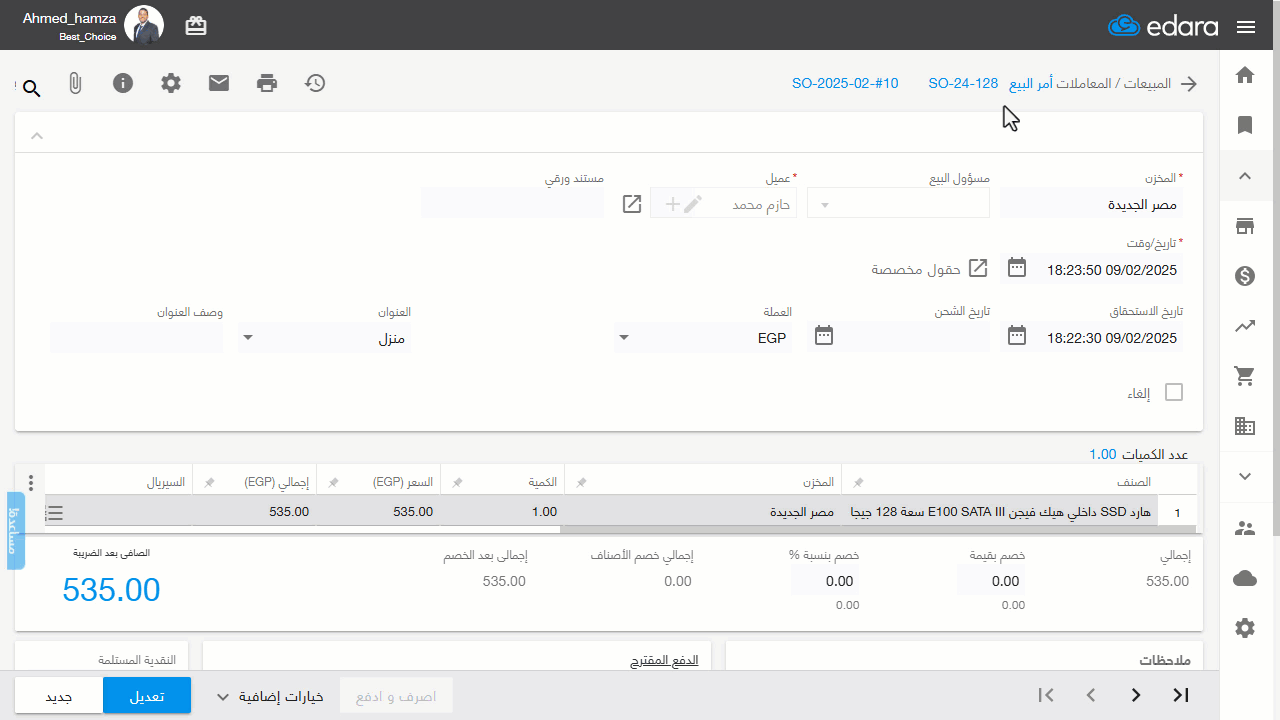
Task: View document history clock icon
Action: pos(315,83)
